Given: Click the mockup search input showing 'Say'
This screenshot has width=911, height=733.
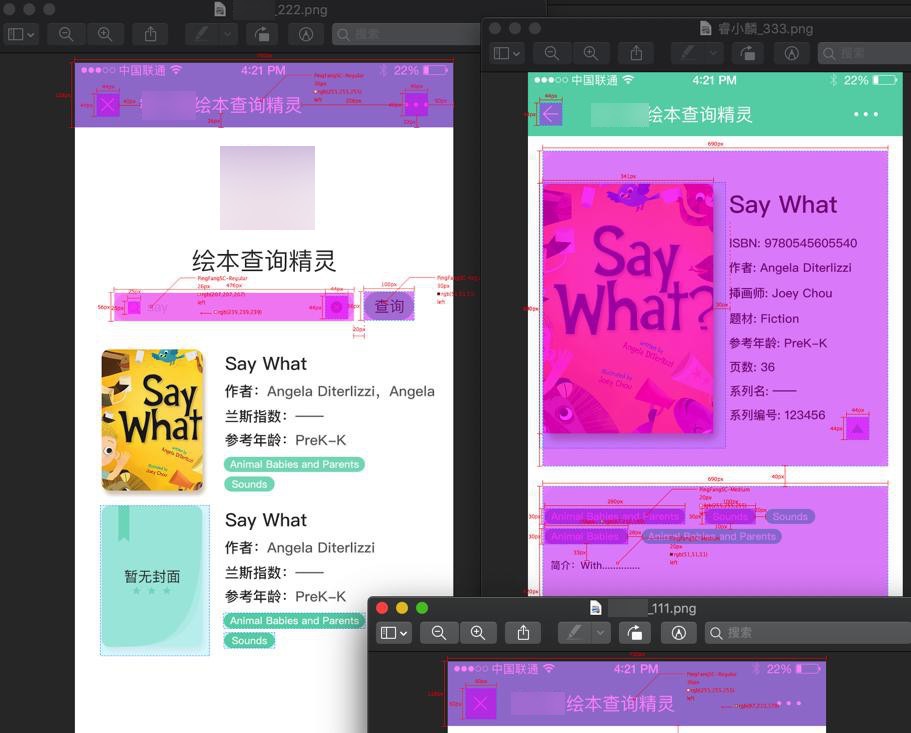Looking at the screenshot, I should pos(234,307).
